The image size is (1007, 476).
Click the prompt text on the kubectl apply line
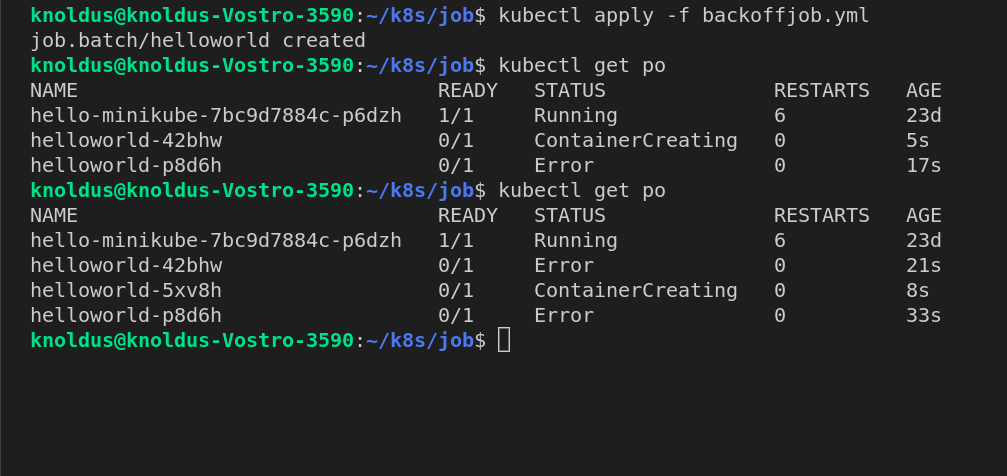(x=258, y=15)
